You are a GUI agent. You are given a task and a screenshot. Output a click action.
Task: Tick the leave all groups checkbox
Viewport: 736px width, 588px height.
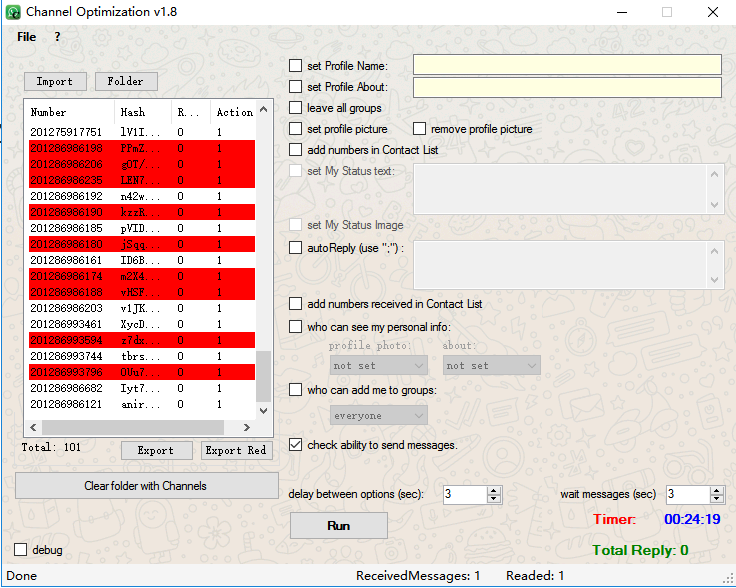(295, 108)
